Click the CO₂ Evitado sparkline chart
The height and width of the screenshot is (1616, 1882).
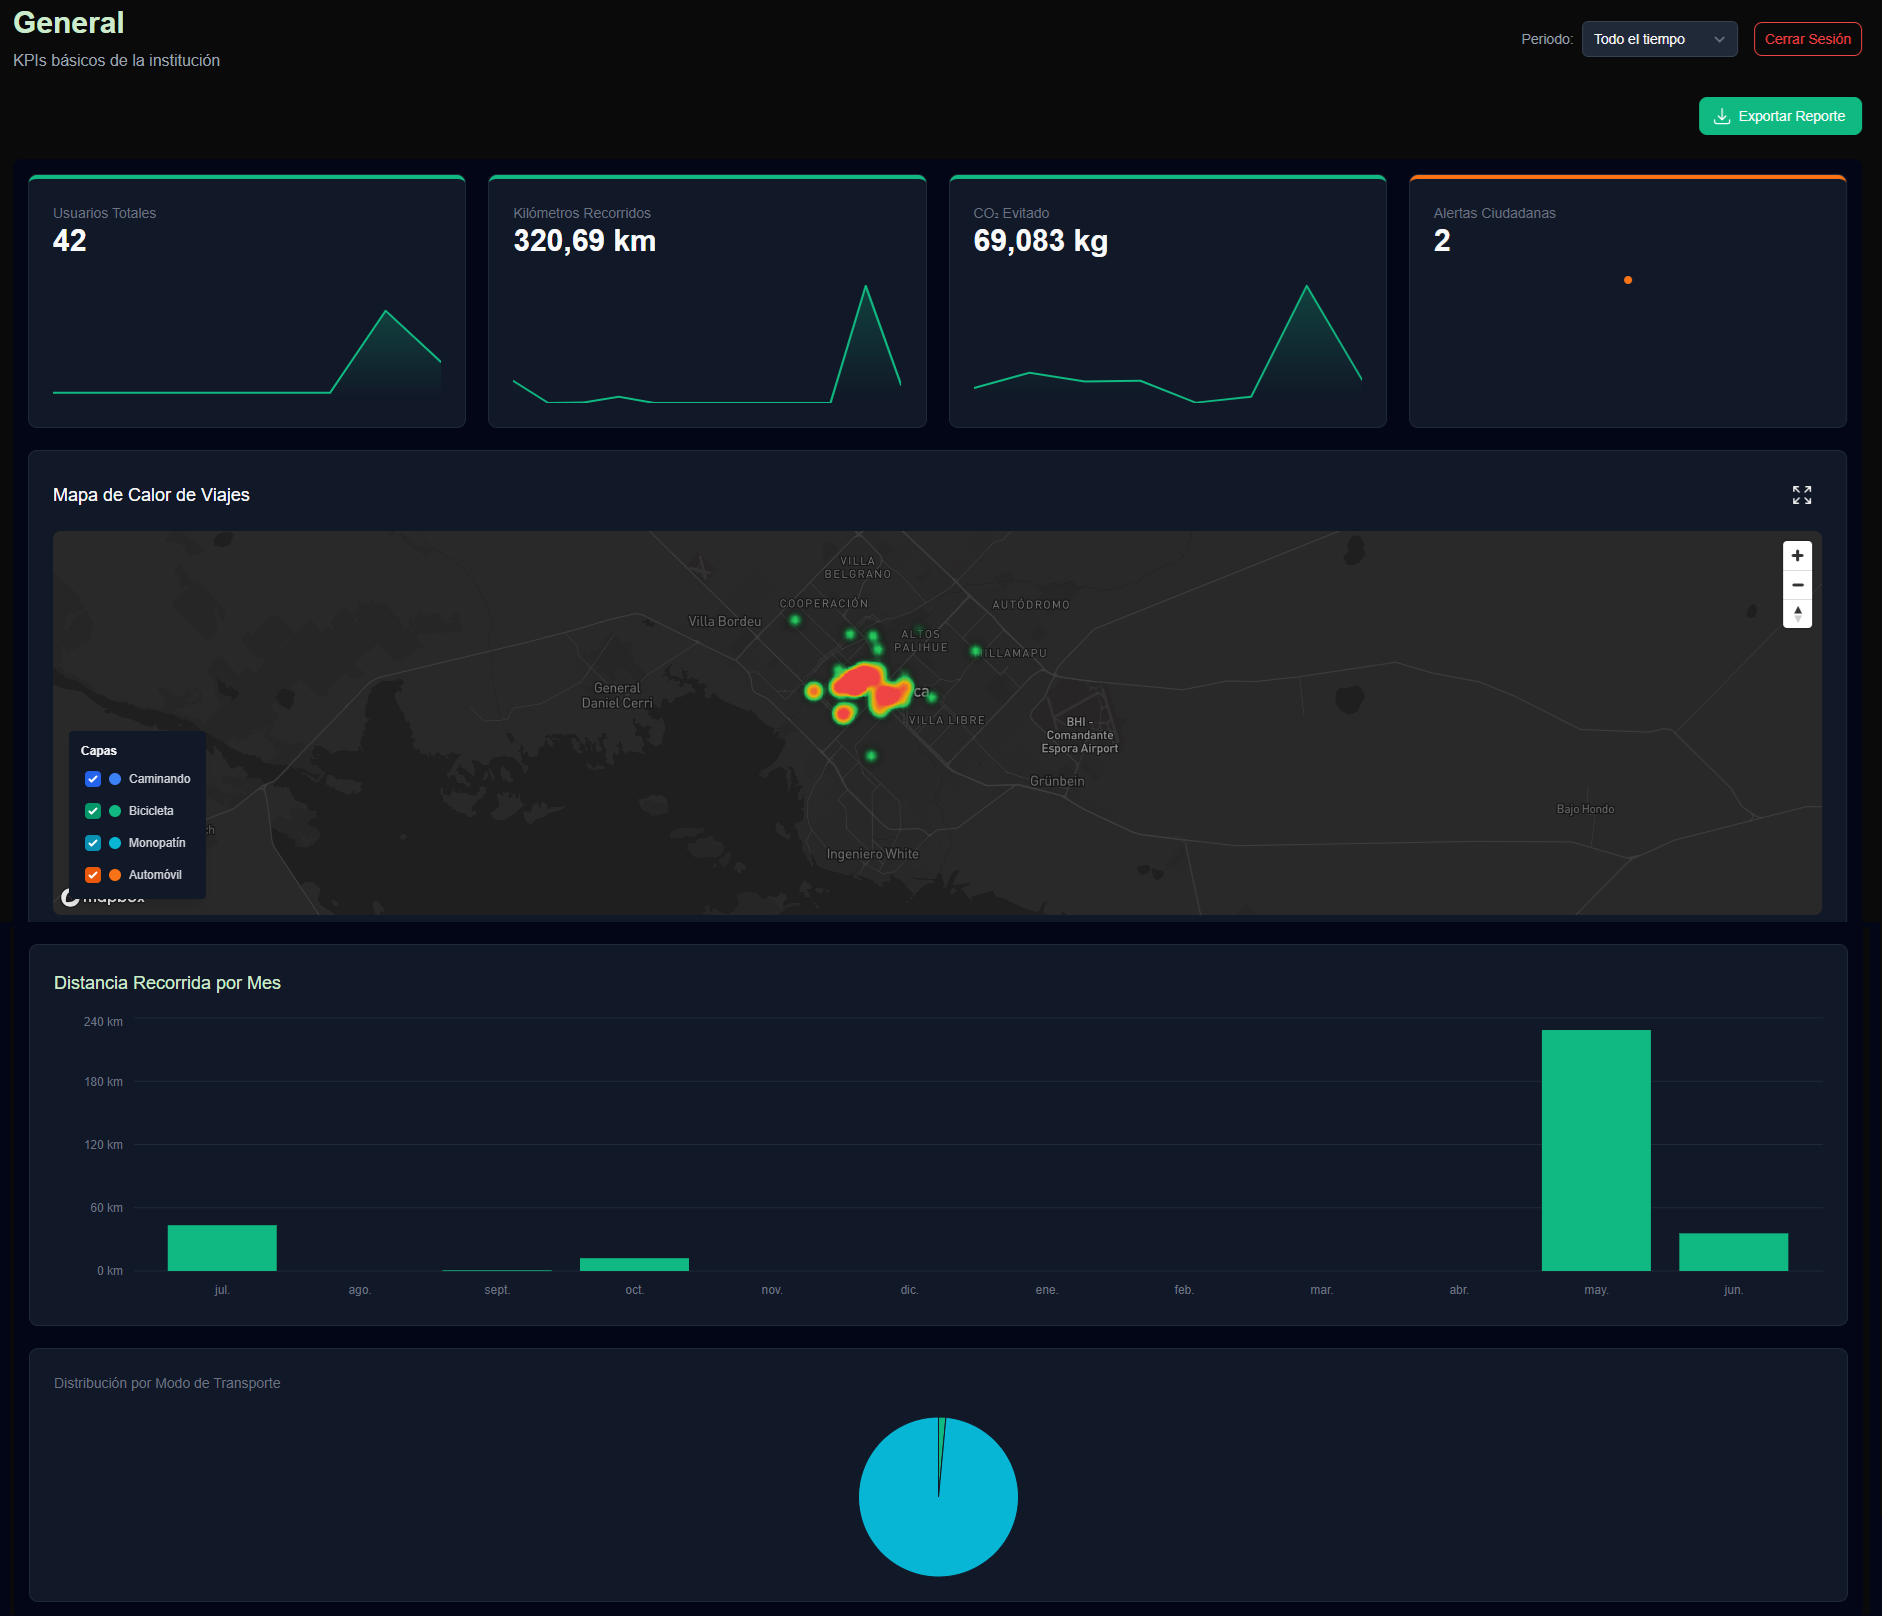[1167, 345]
